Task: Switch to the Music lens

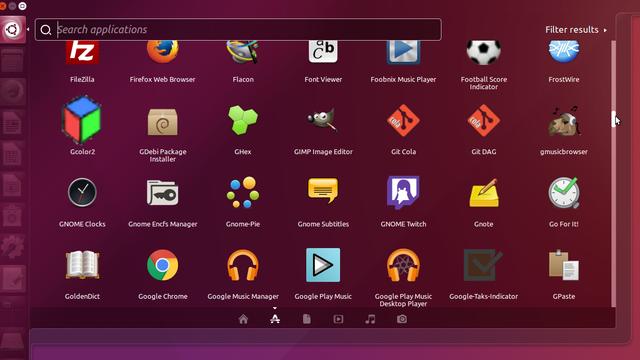Action: (370, 319)
